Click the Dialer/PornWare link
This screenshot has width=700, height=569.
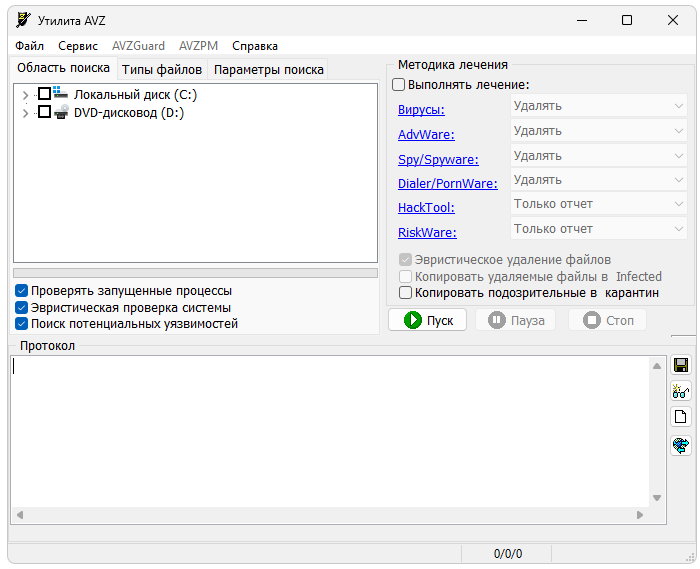pos(448,184)
